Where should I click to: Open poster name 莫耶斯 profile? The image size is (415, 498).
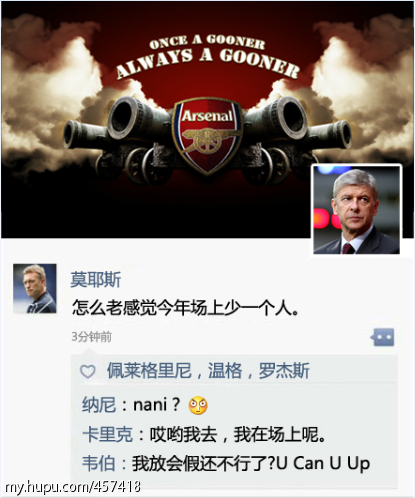[x=95, y=279]
